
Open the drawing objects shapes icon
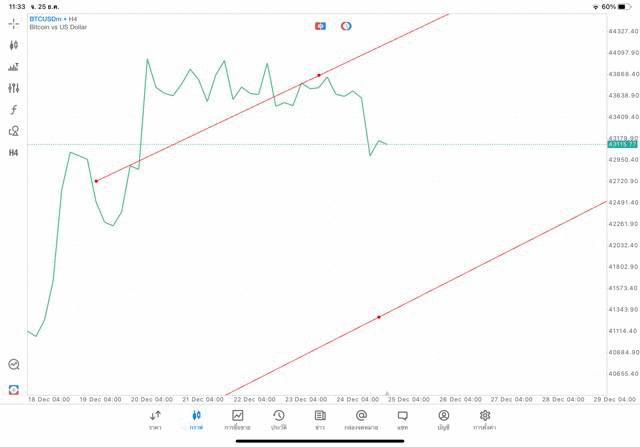14,131
